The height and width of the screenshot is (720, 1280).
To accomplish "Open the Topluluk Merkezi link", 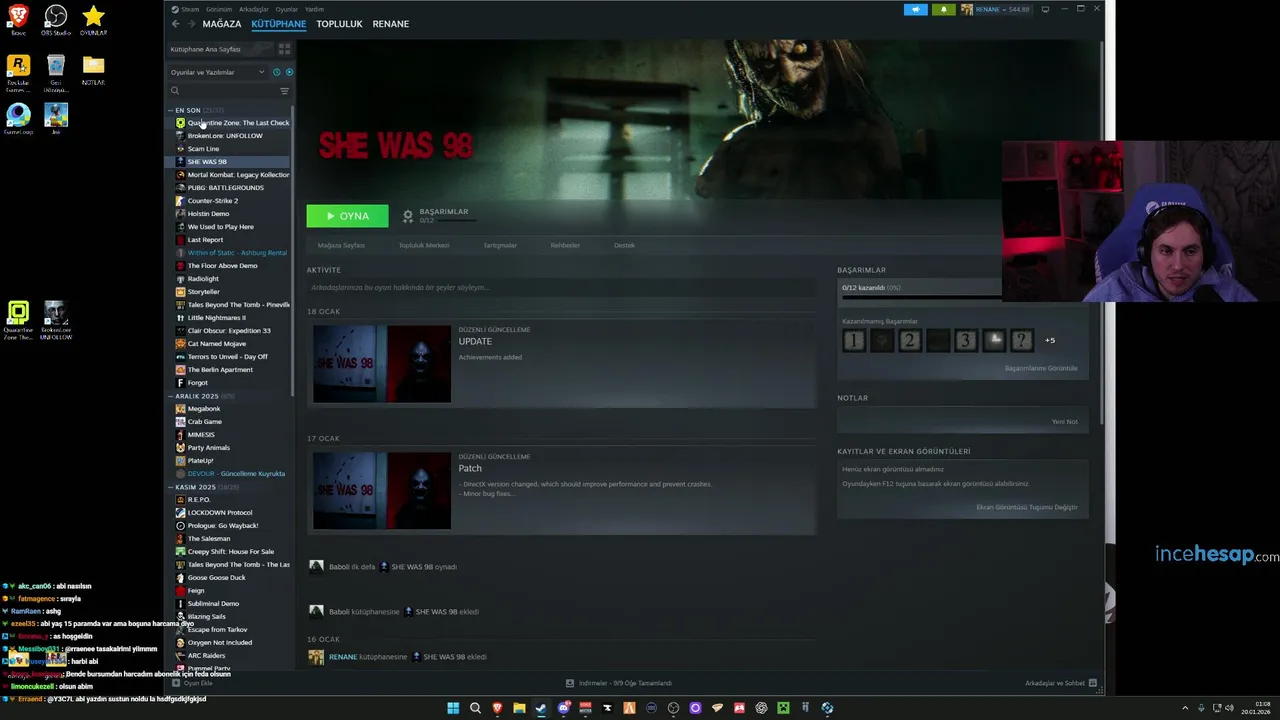I will click(x=424, y=245).
